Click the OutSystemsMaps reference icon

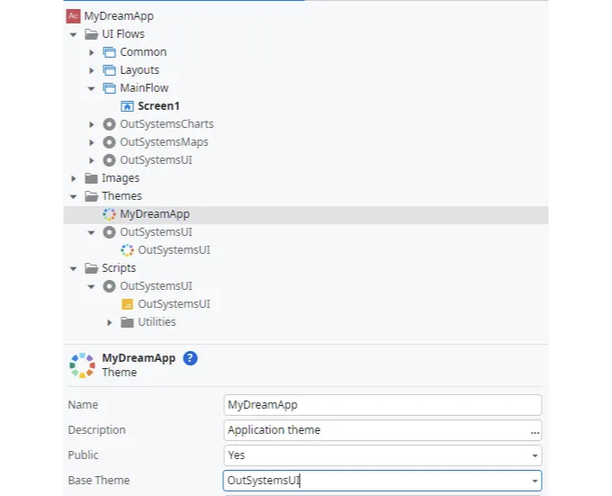click(109, 142)
